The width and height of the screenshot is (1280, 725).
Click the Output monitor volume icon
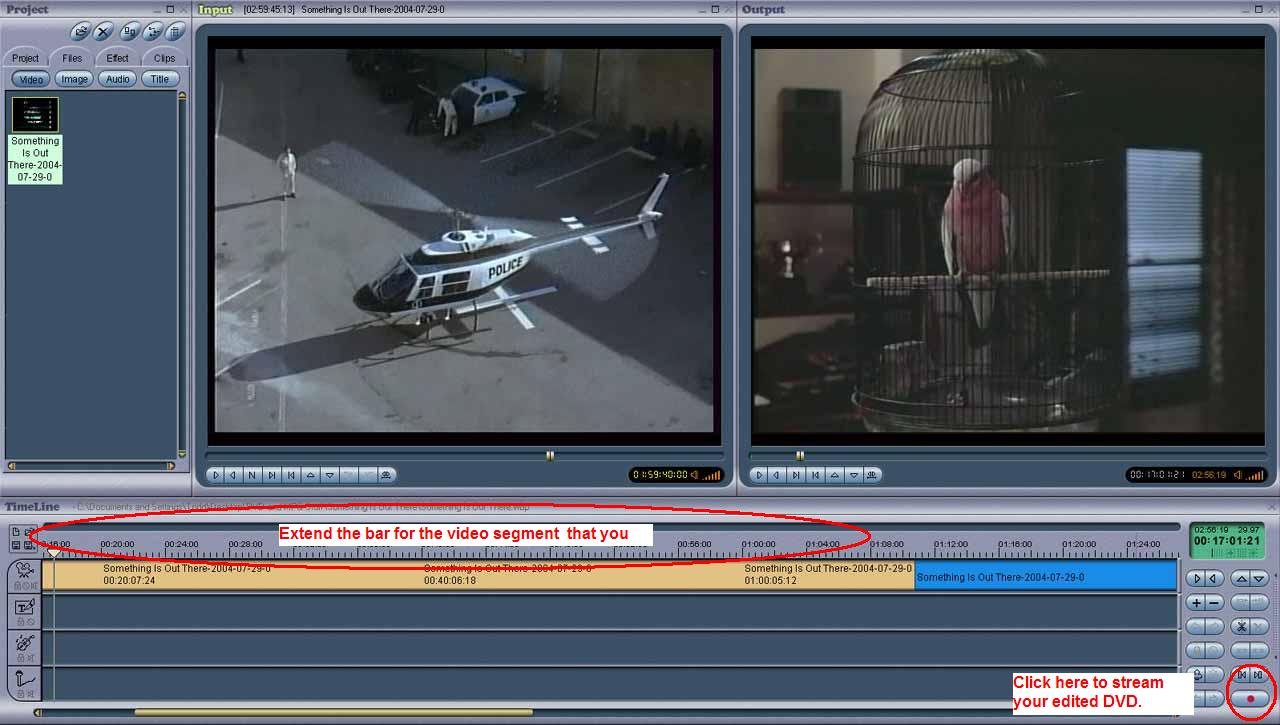[1237, 475]
